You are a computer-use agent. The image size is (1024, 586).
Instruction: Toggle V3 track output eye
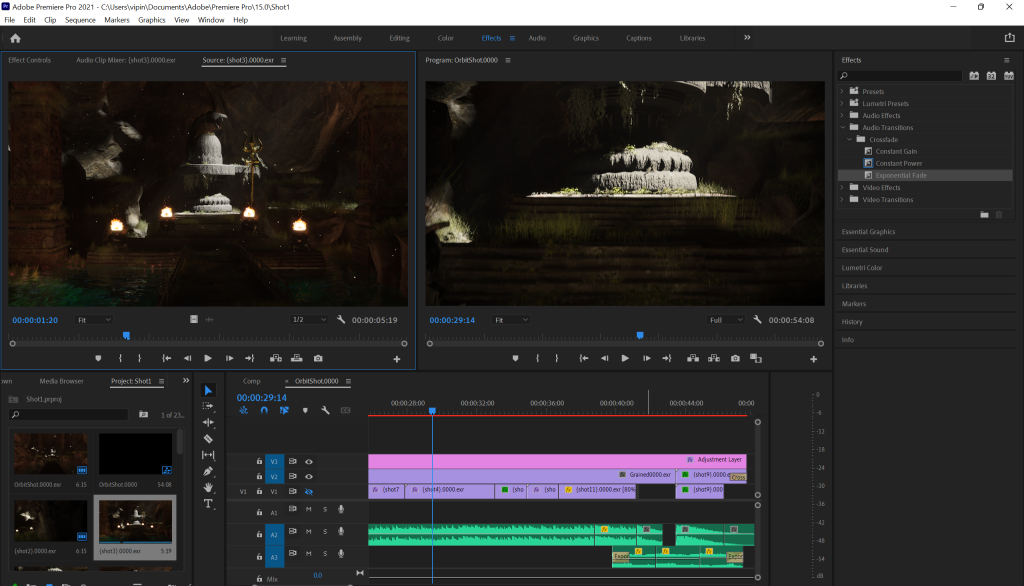(x=309, y=462)
